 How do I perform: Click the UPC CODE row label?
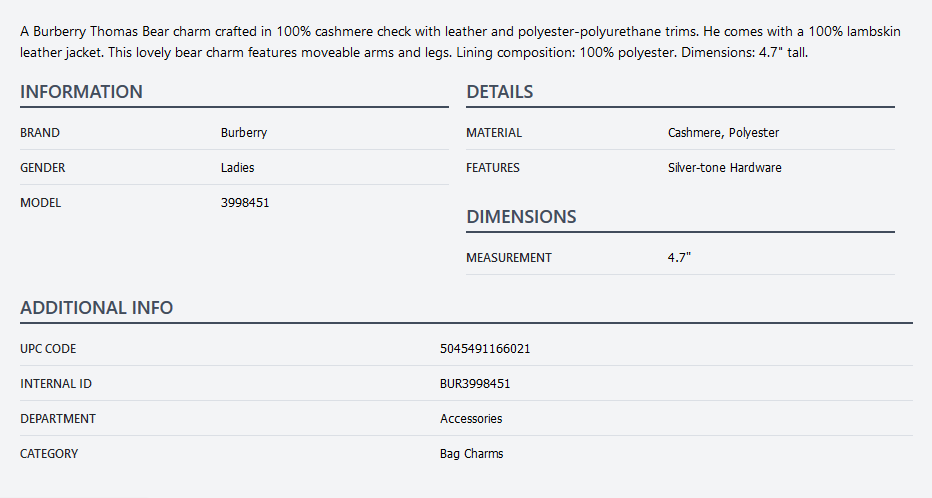click(x=48, y=348)
